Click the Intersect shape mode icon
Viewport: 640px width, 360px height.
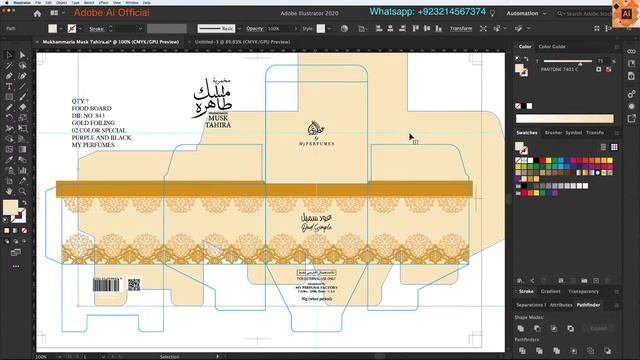(554, 329)
